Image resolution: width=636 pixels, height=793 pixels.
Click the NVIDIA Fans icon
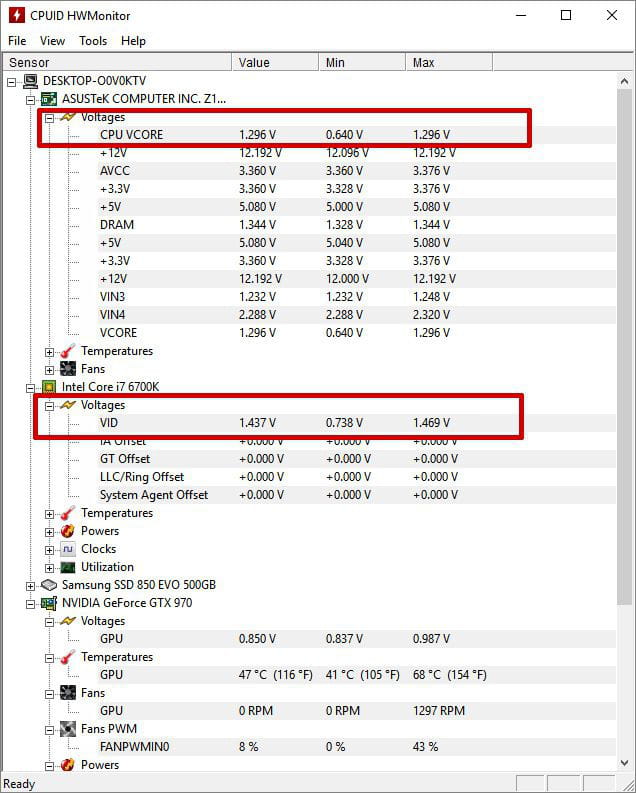pyautogui.click(x=68, y=693)
